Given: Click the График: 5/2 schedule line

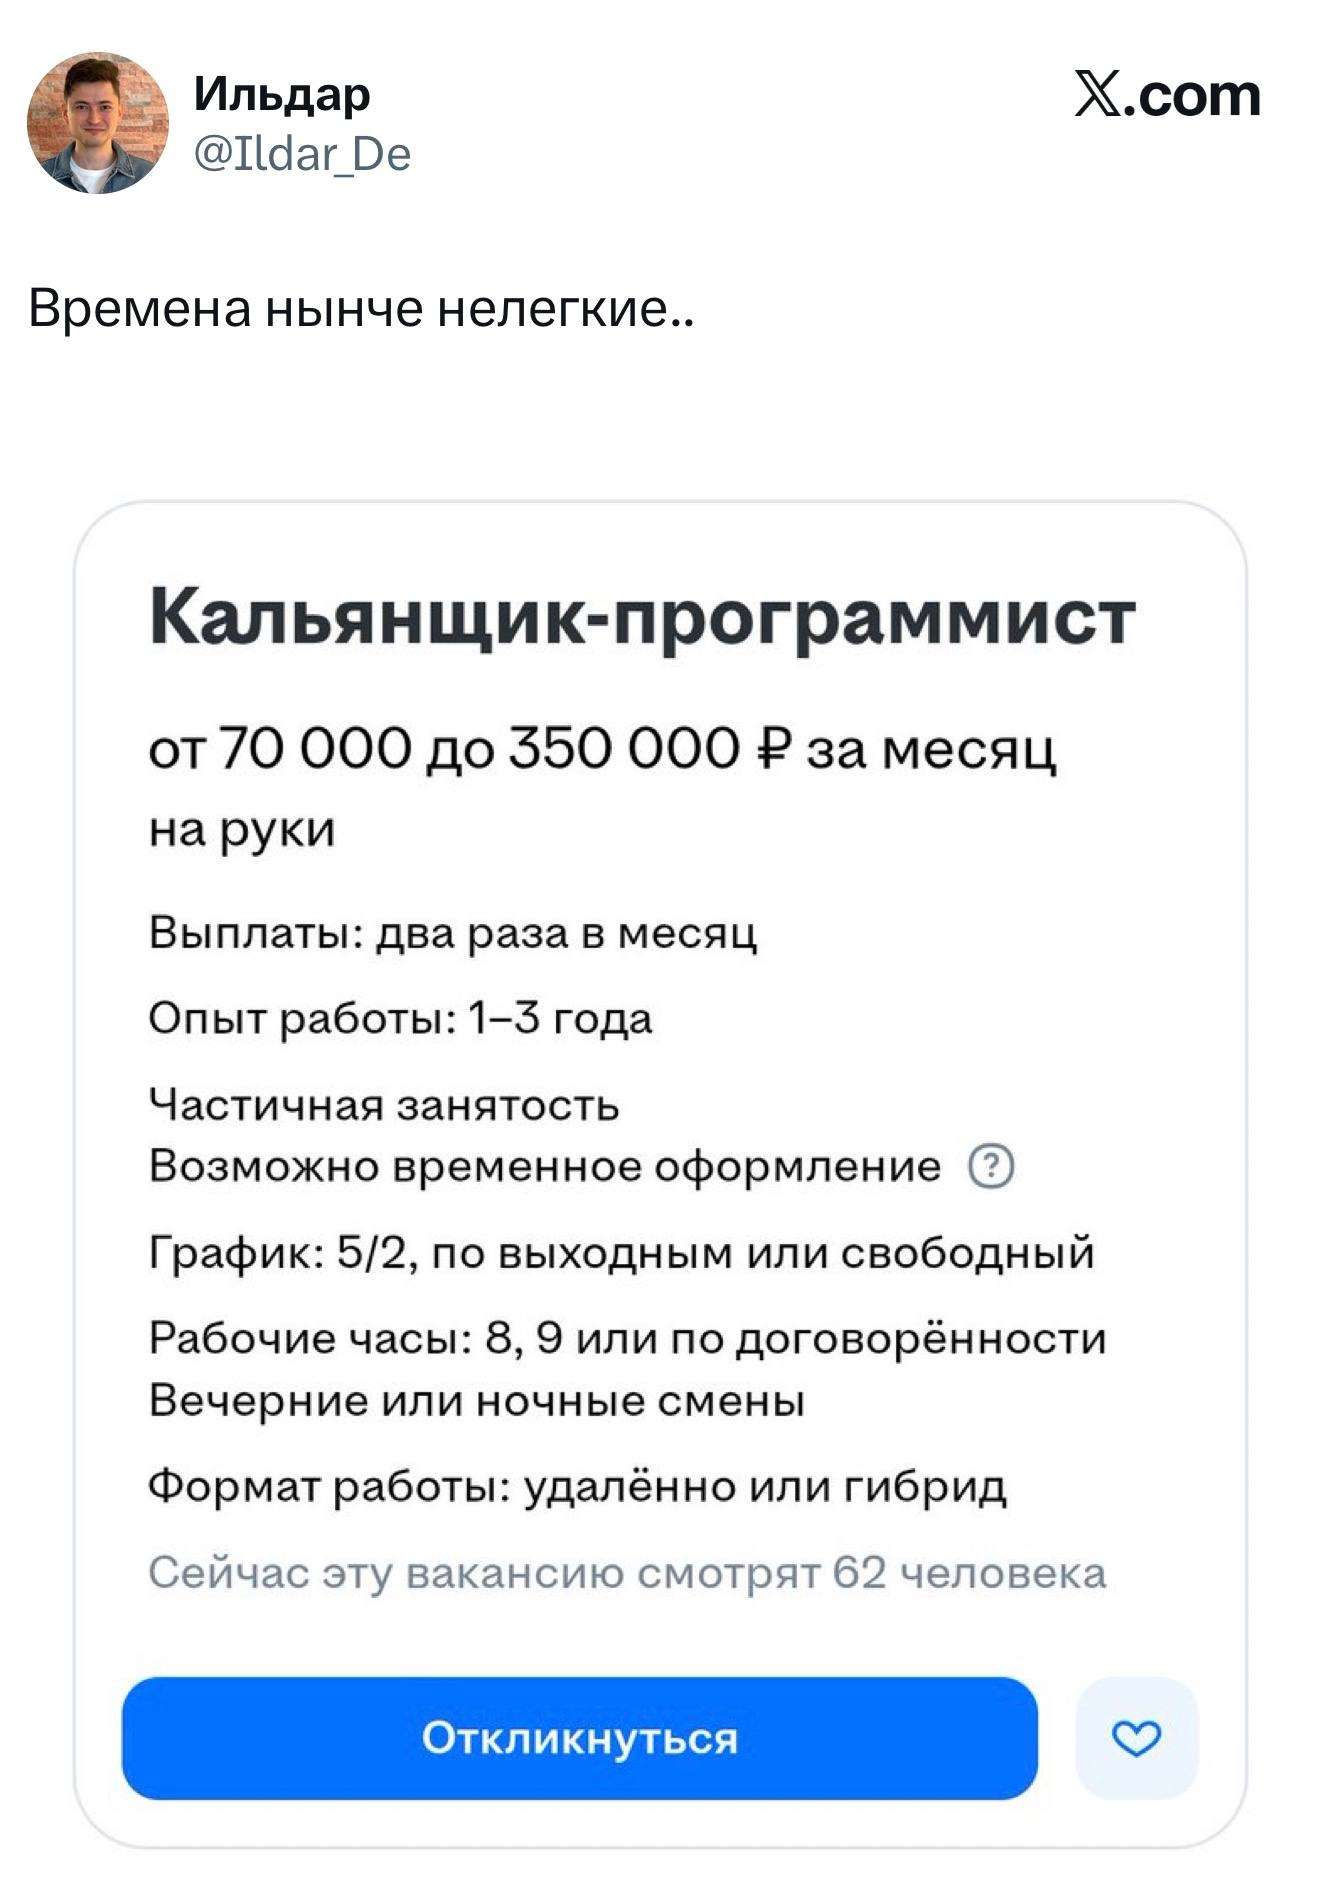Looking at the screenshot, I should (621, 1253).
